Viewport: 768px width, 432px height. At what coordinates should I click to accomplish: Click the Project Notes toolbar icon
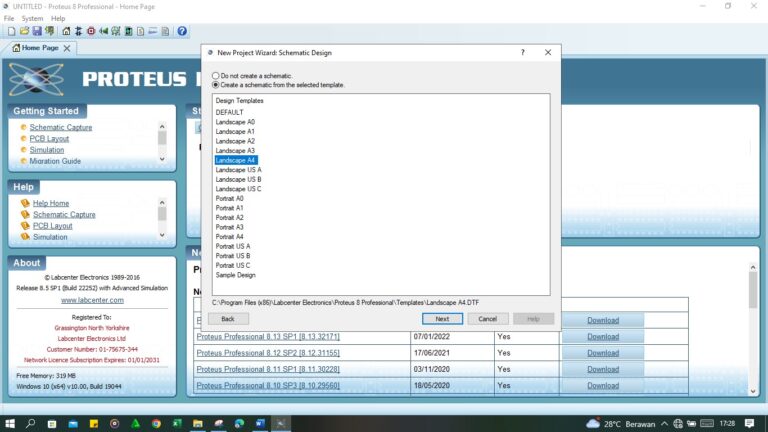tap(166, 31)
